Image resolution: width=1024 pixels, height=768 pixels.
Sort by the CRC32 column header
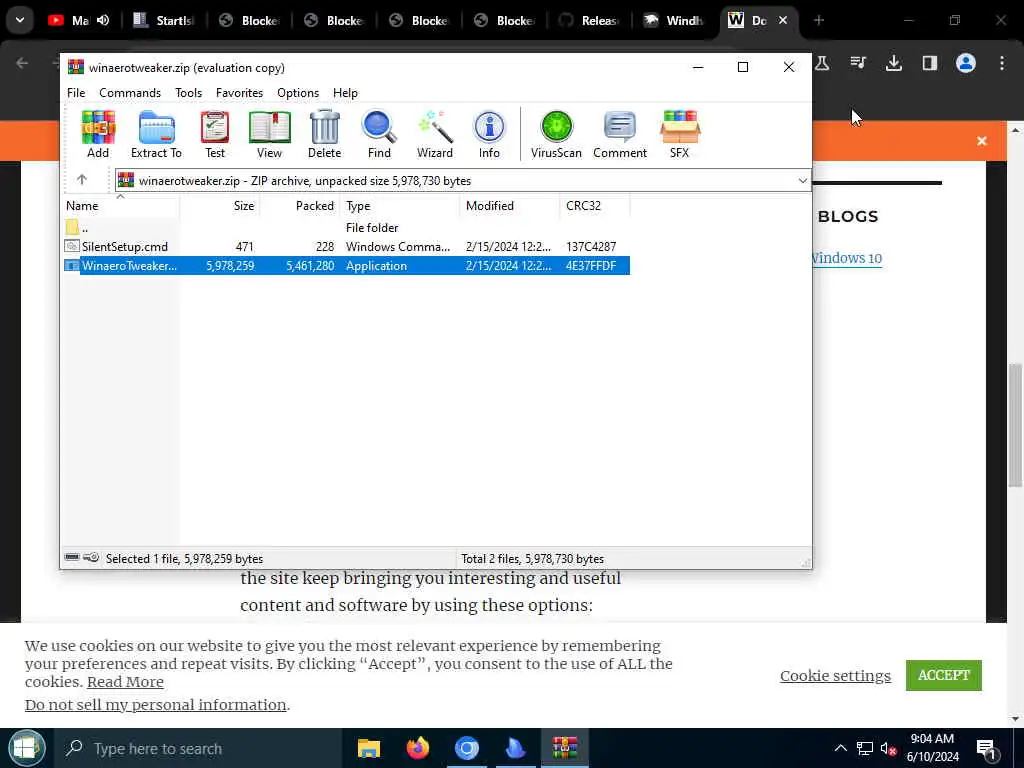coord(594,206)
